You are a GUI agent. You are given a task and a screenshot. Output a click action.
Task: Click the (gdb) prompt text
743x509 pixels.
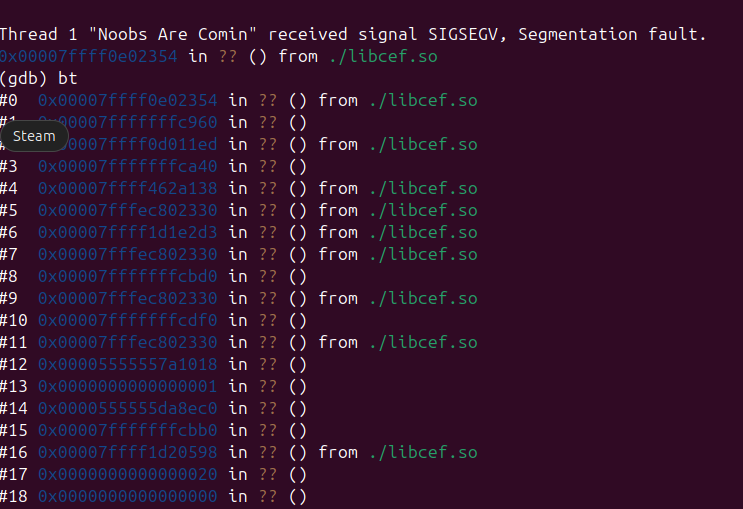(x=23, y=79)
